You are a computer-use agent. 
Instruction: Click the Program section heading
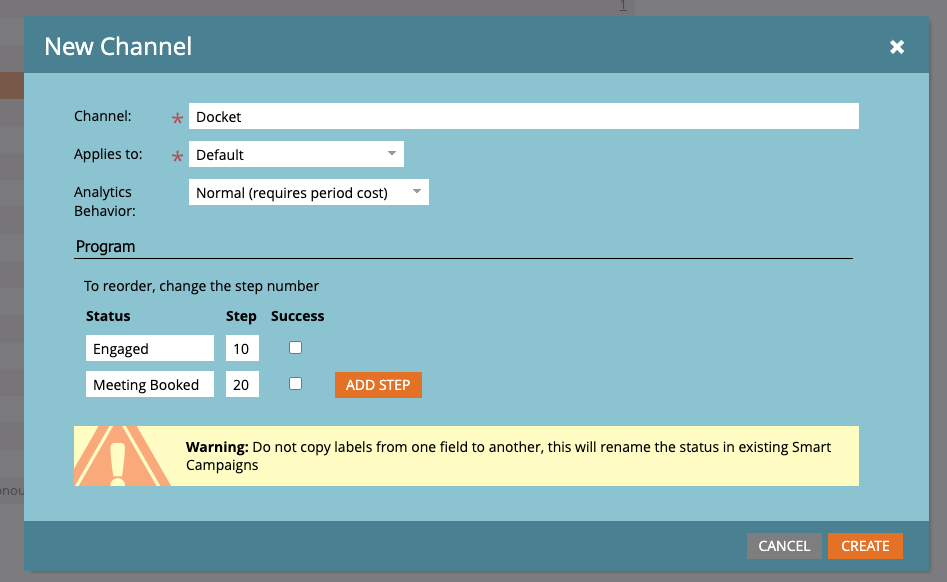[x=105, y=246]
